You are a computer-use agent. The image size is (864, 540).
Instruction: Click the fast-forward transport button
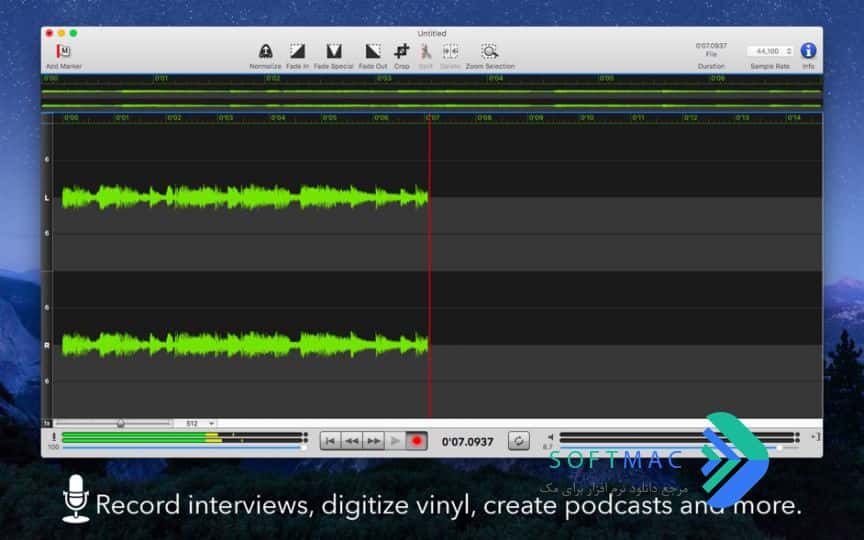[374, 441]
